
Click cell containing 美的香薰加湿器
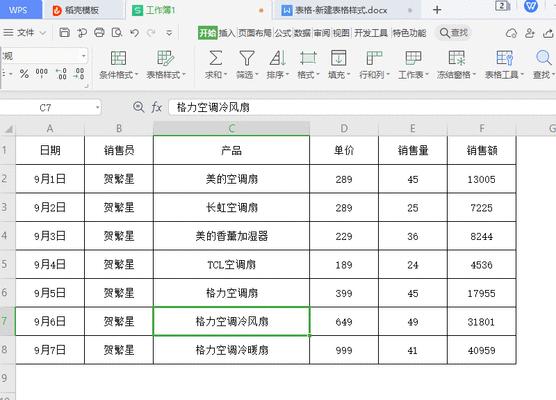[x=232, y=236]
